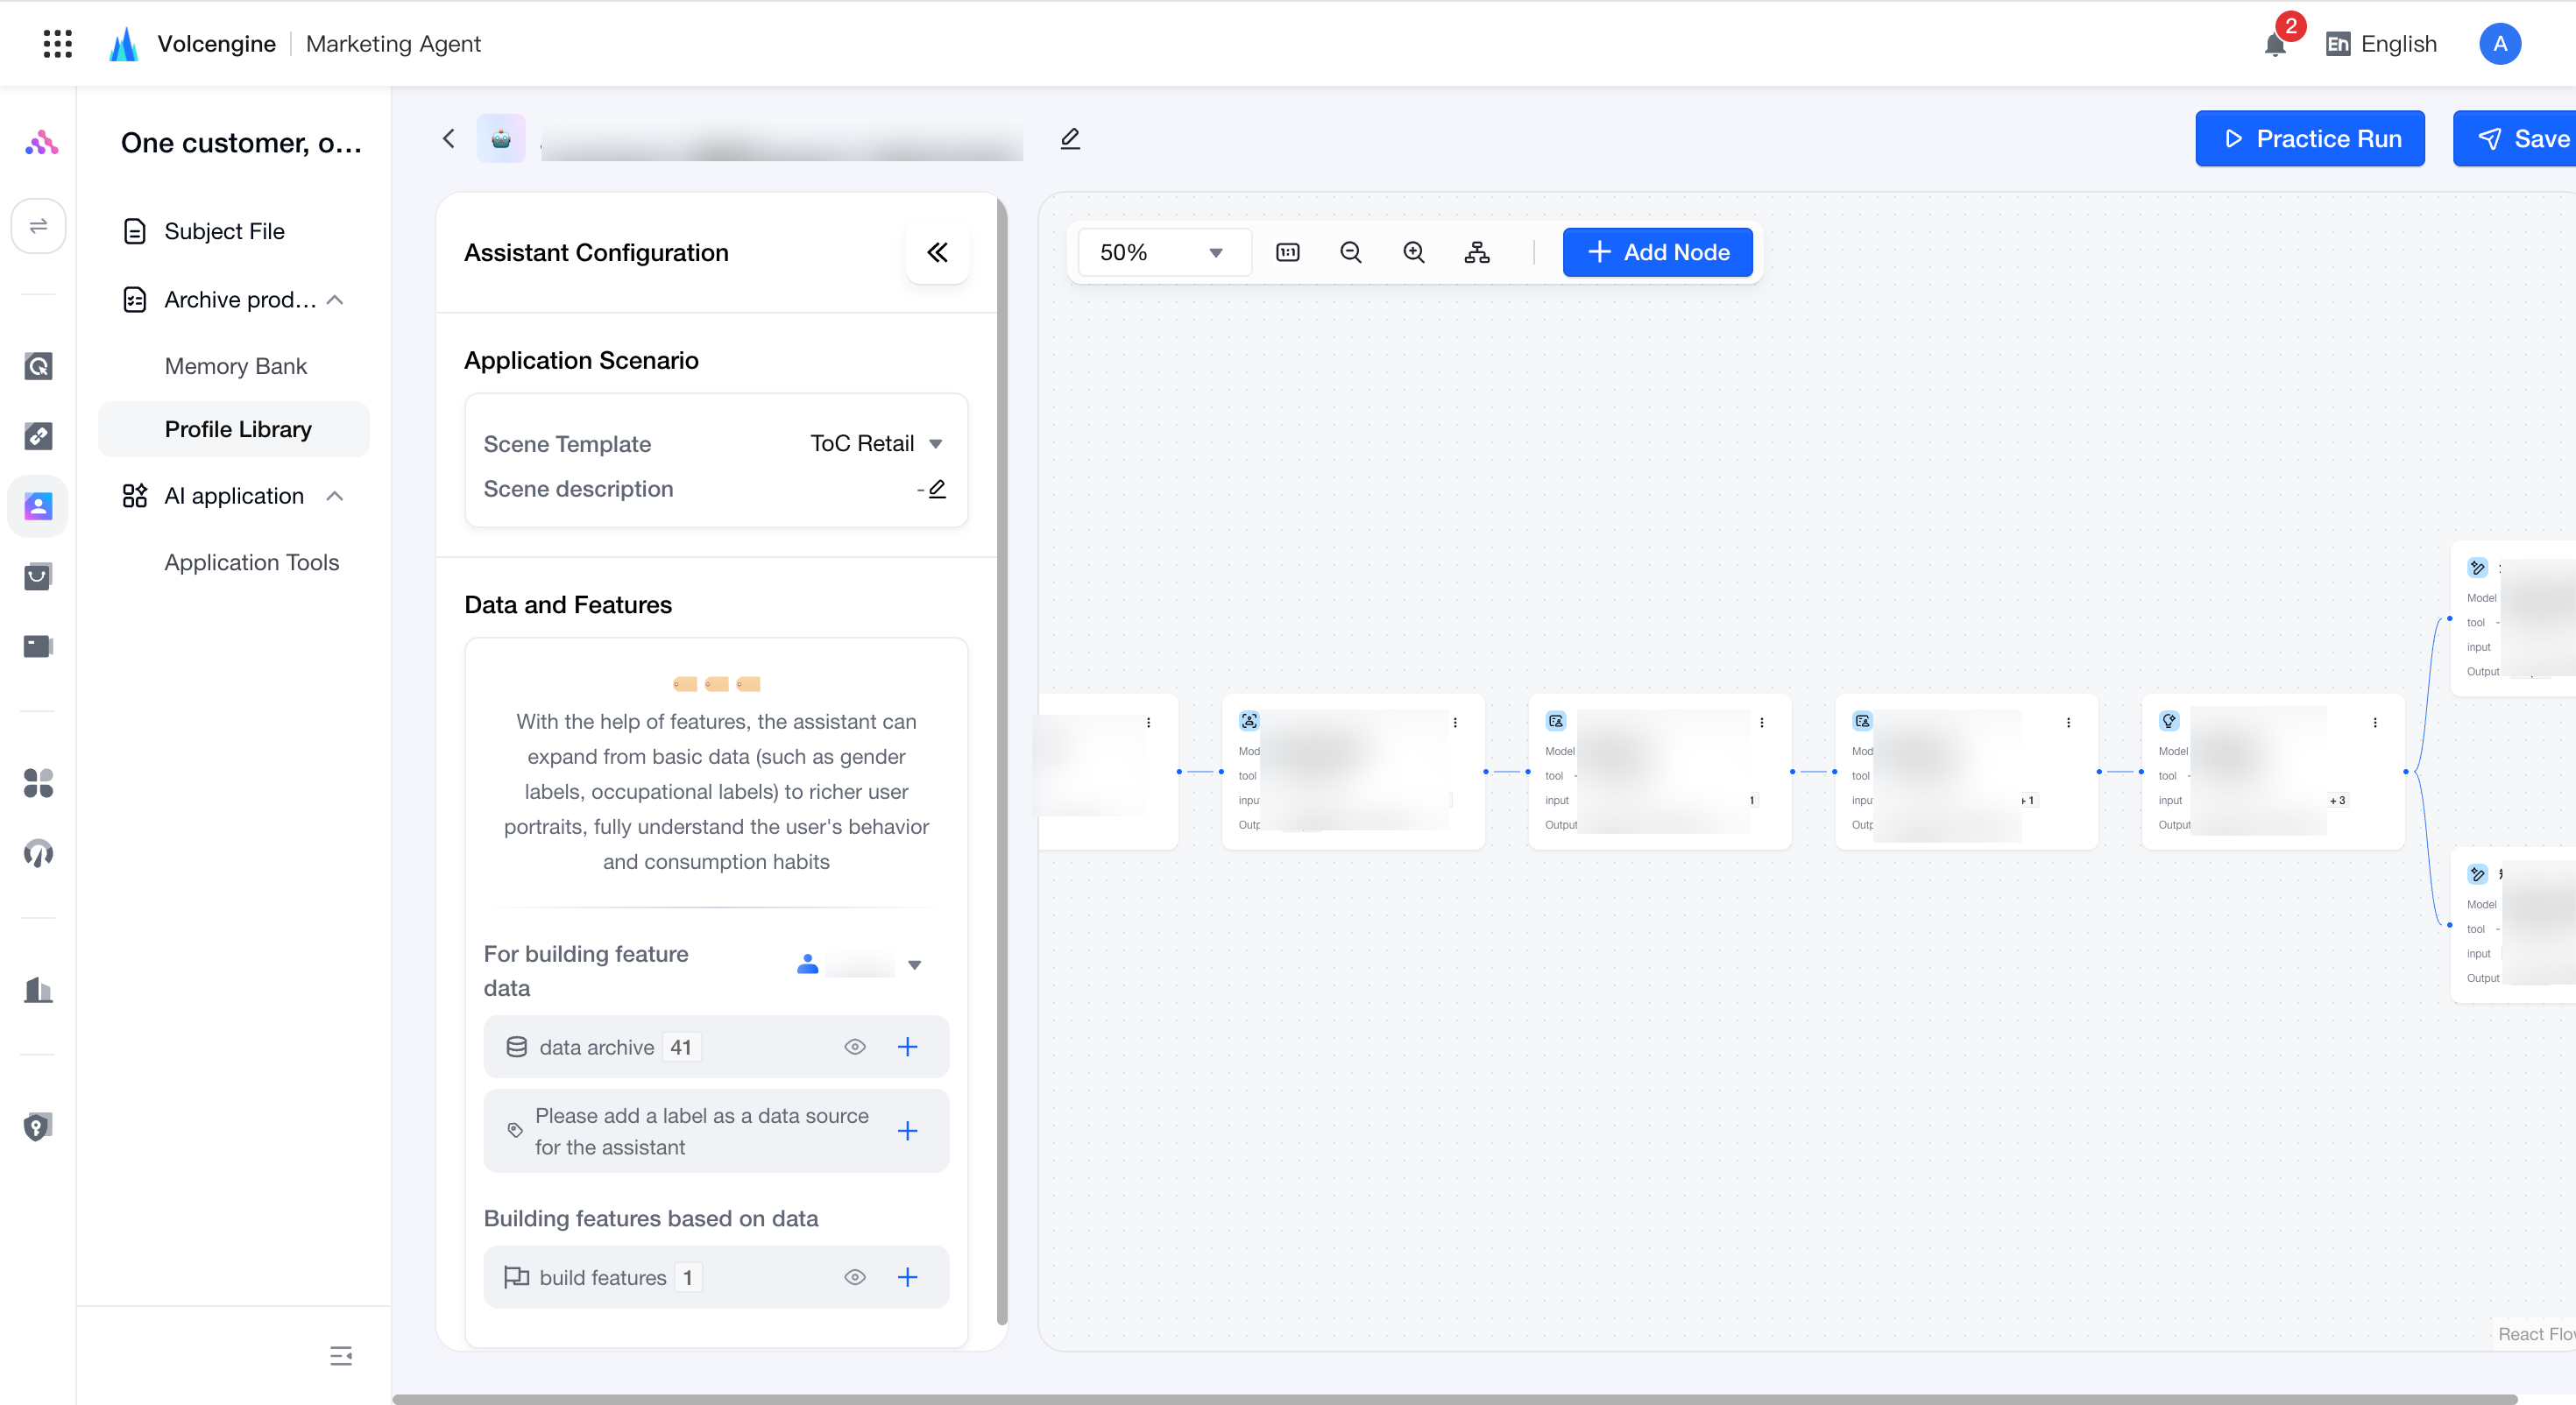Add a build feature with plus
This screenshot has height=1405, width=2576.
click(907, 1277)
